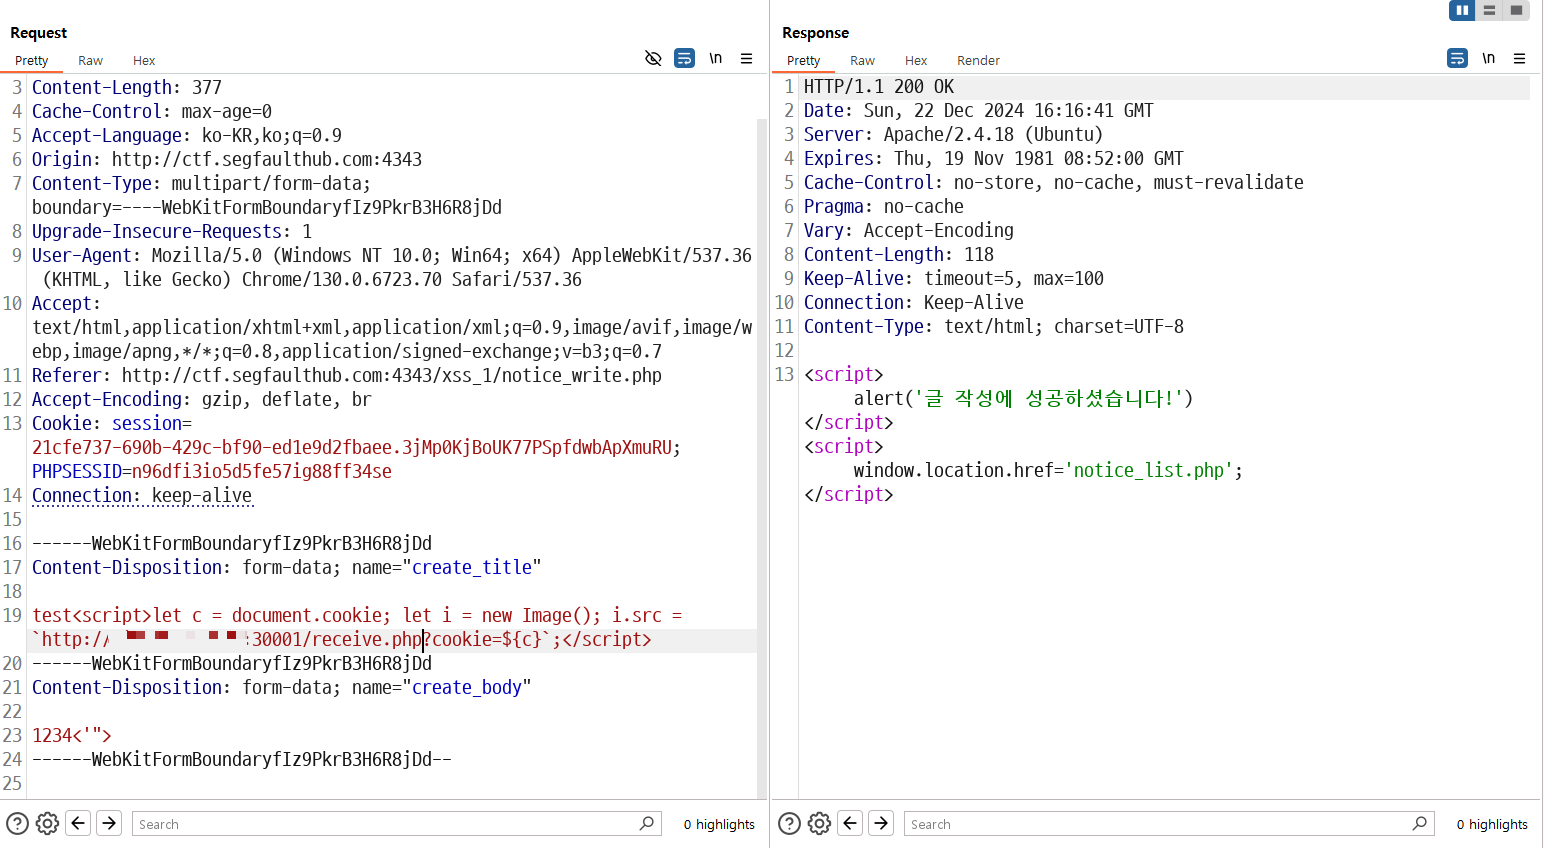Click the test<script> payload line
Viewport: 1544px width, 848px height.
pos(357,627)
